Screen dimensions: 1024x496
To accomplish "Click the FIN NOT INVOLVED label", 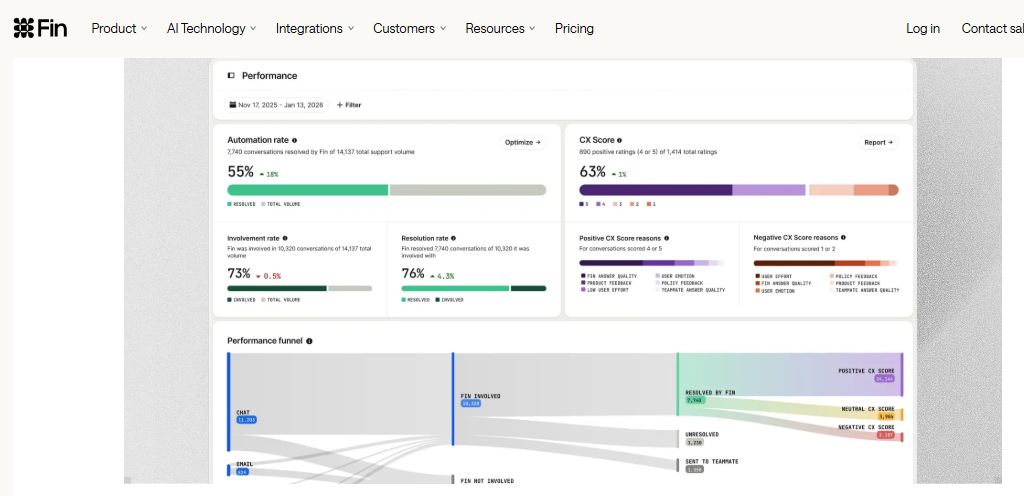I will pos(487,481).
